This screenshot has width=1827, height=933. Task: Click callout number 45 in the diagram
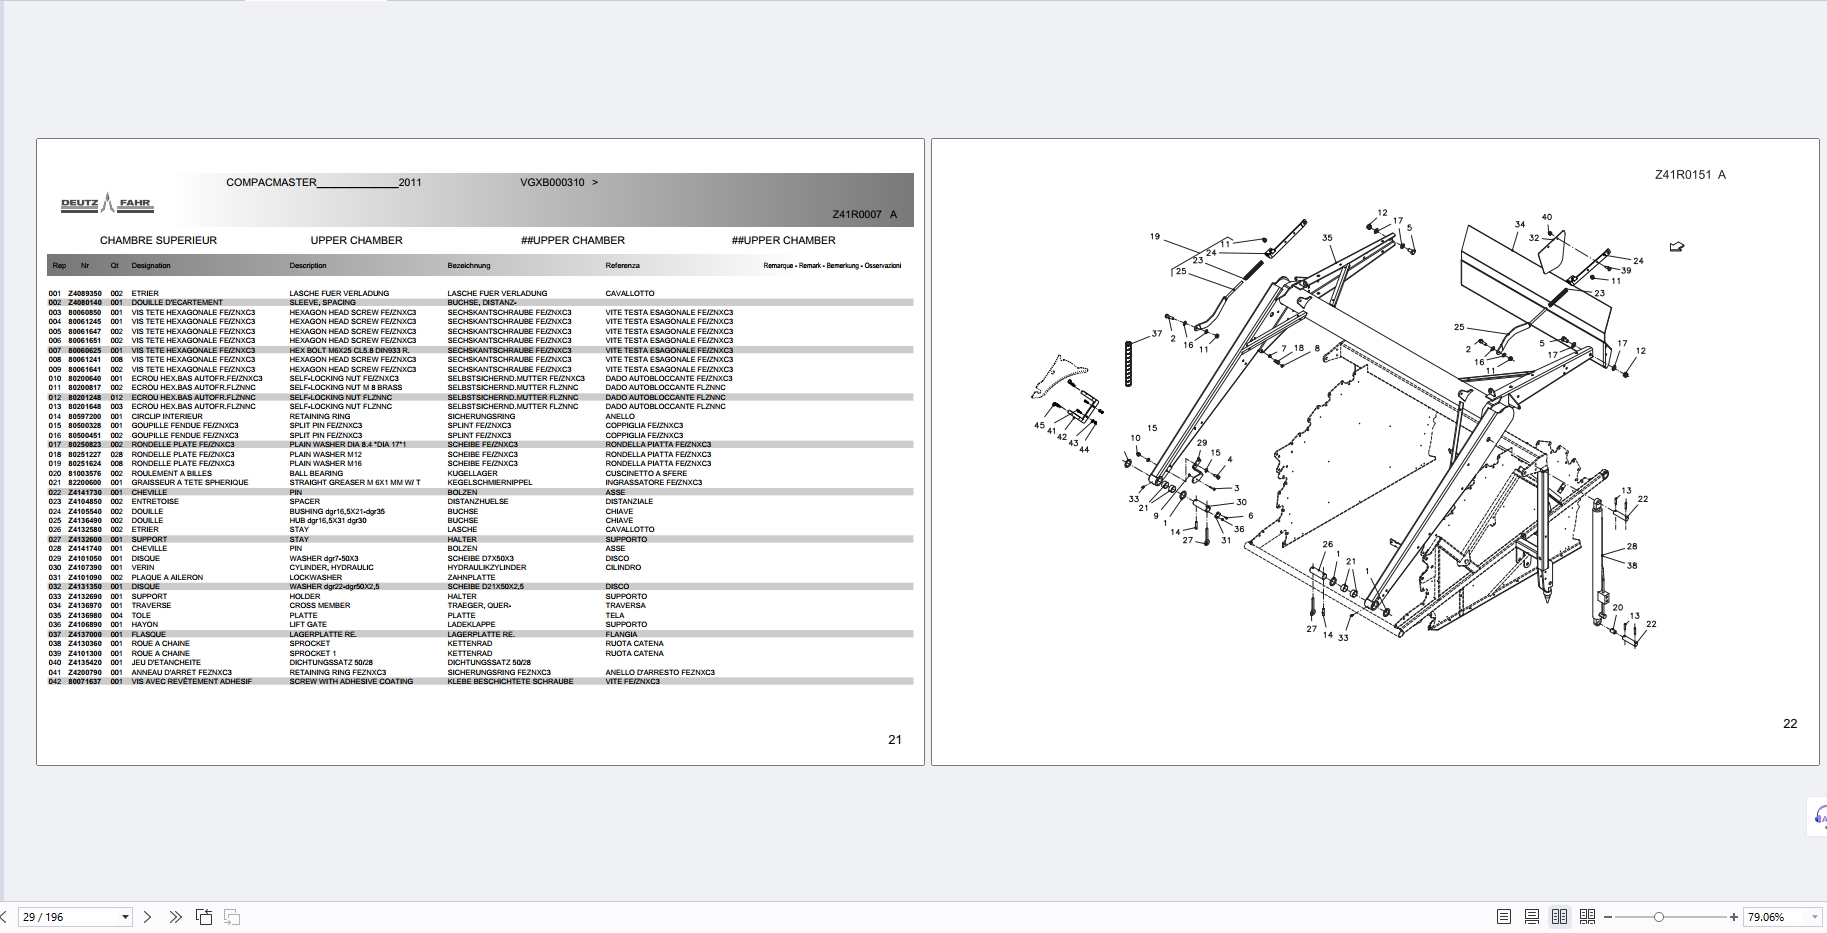click(x=1039, y=425)
